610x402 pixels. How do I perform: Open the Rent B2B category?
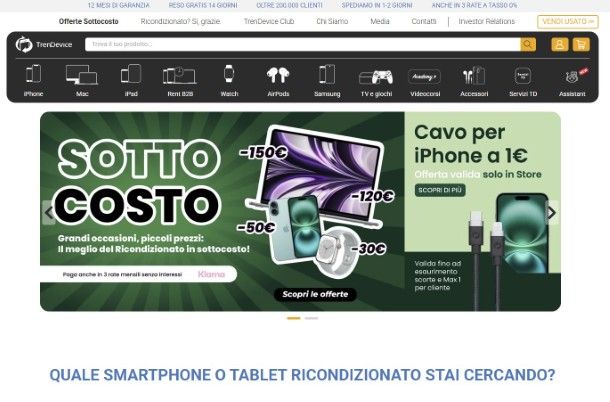180,81
